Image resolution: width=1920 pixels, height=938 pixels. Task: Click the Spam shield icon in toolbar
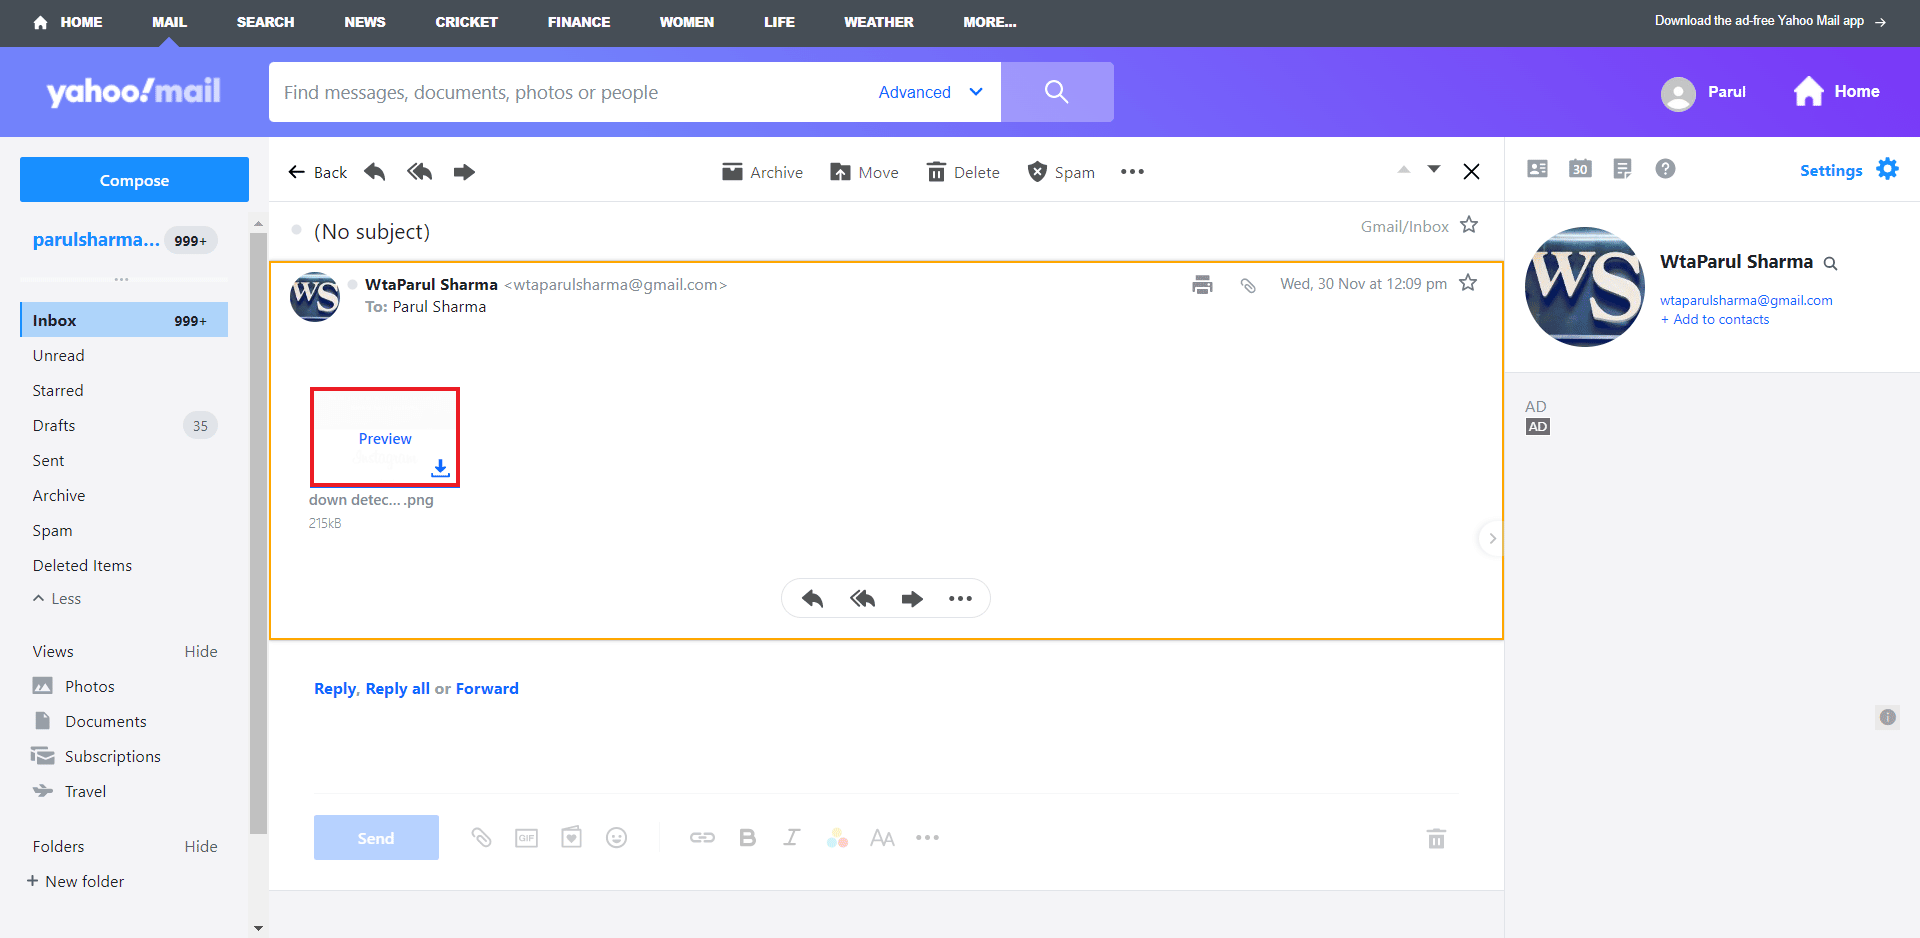[1037, 172]
